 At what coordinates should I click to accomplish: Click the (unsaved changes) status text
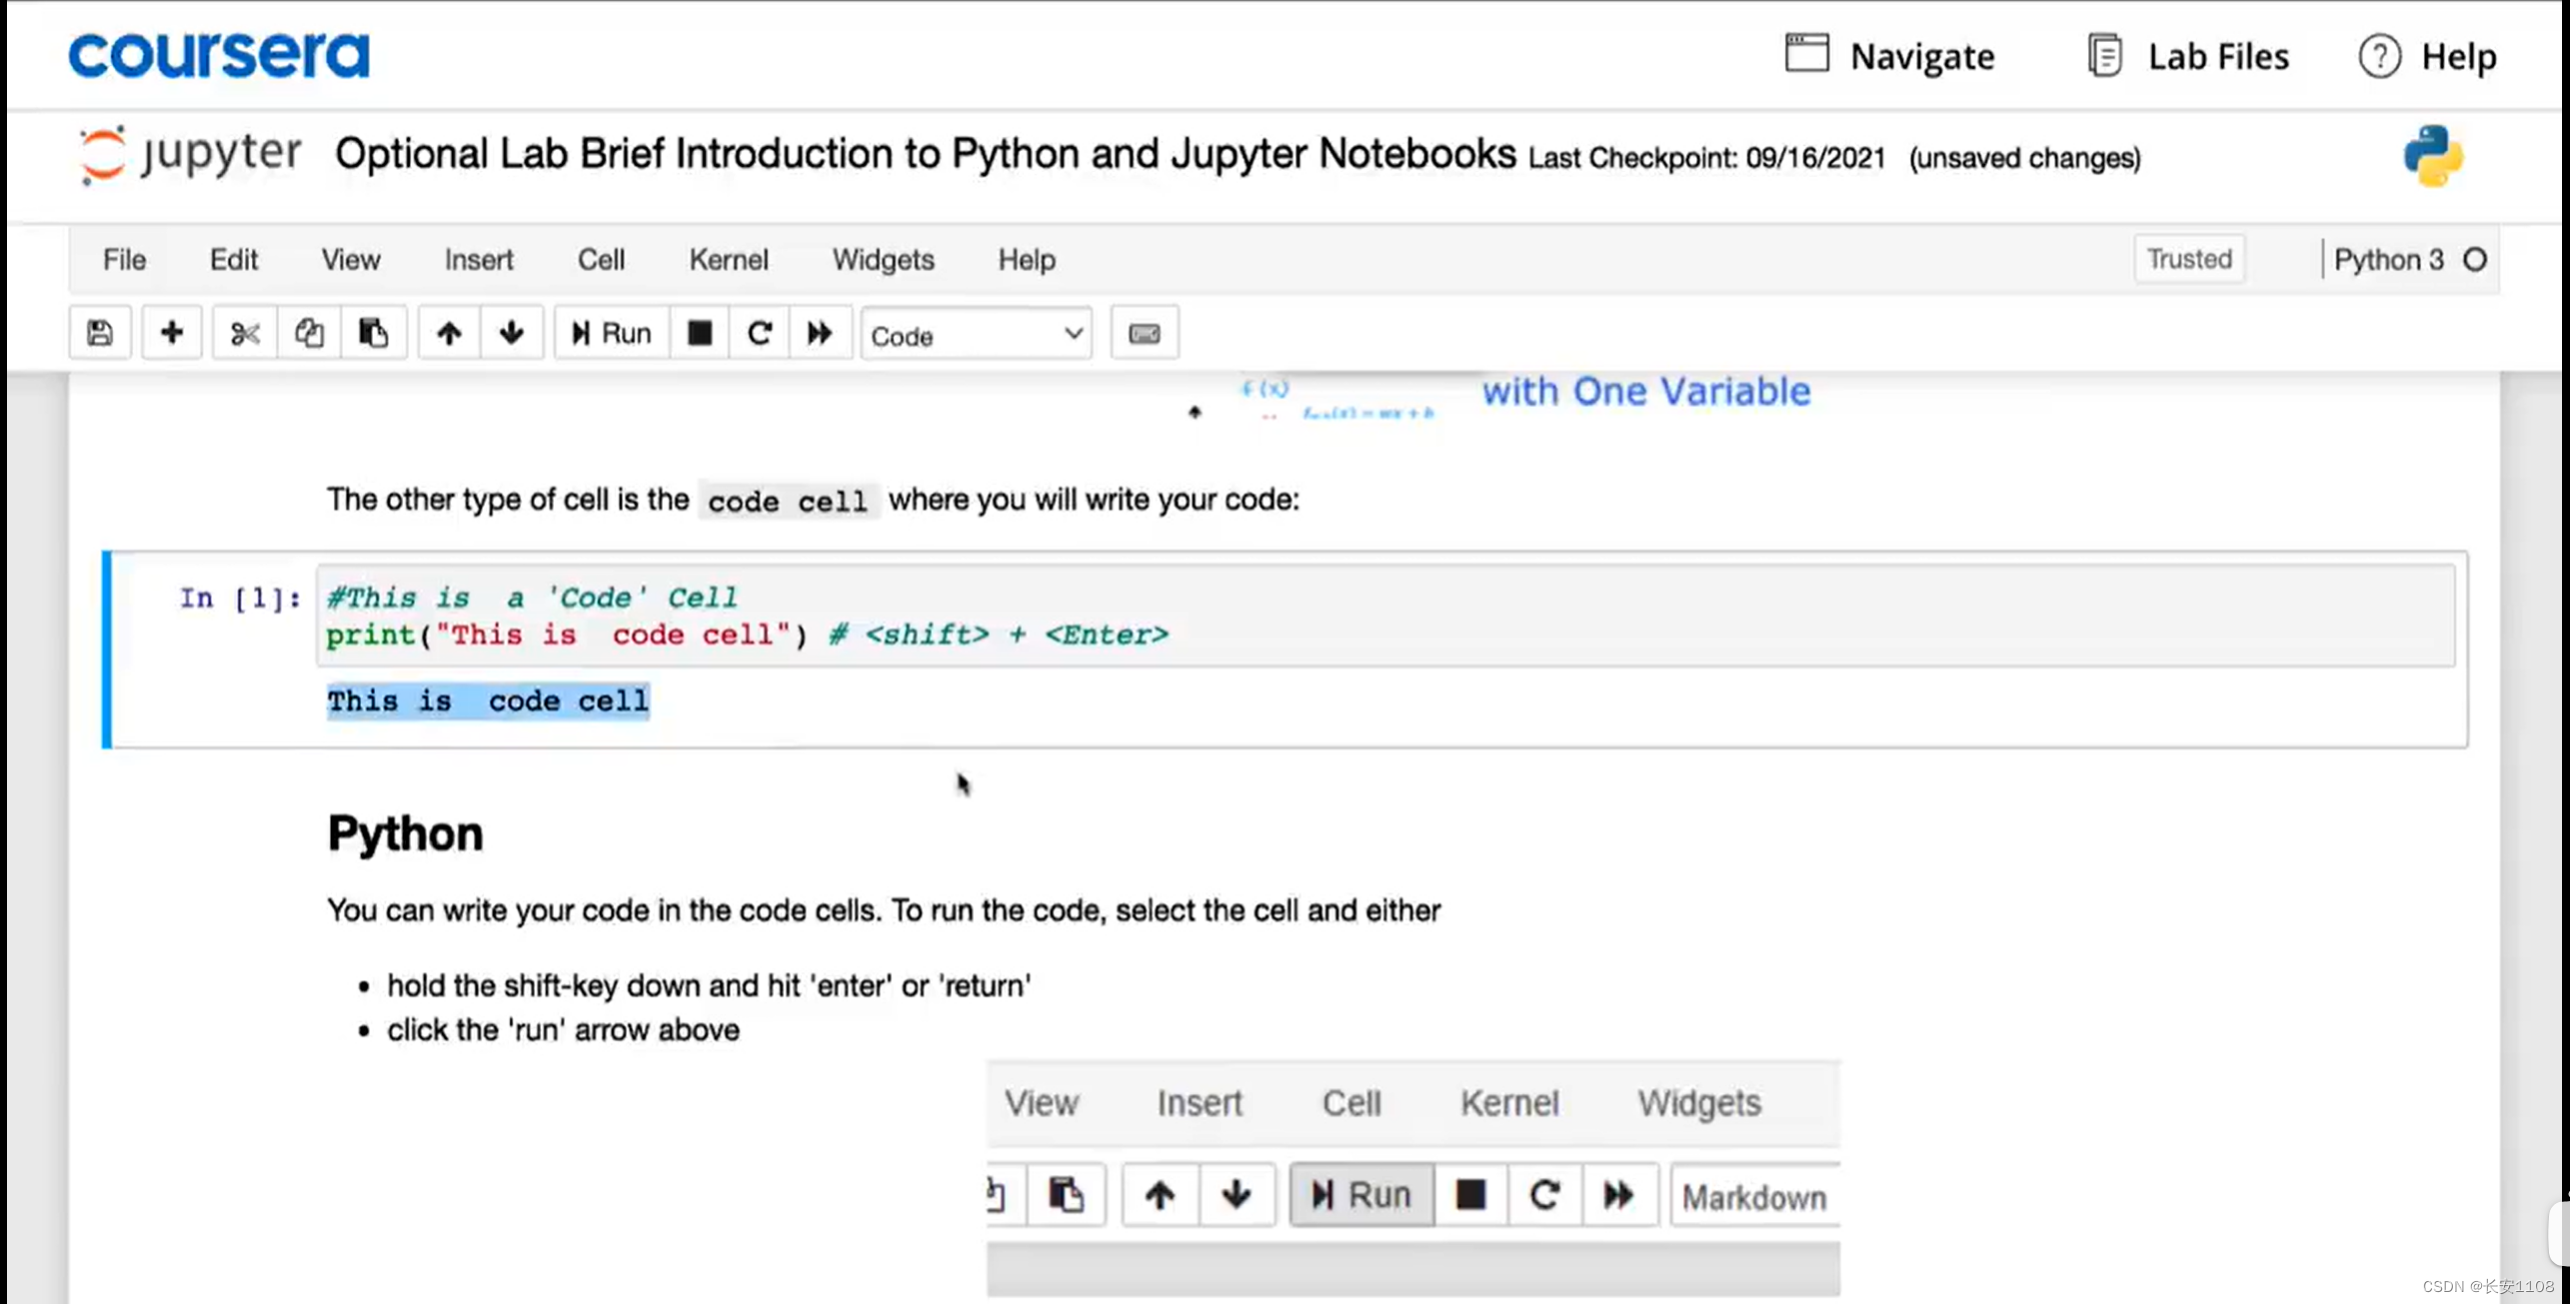click(2025, 158)
